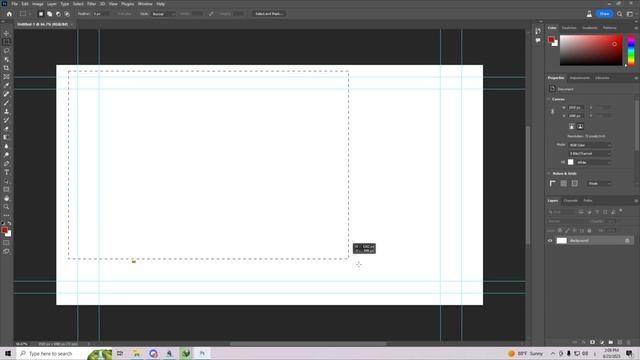
Task: Open the History panel icon
Action: click(x=538, y=31)
